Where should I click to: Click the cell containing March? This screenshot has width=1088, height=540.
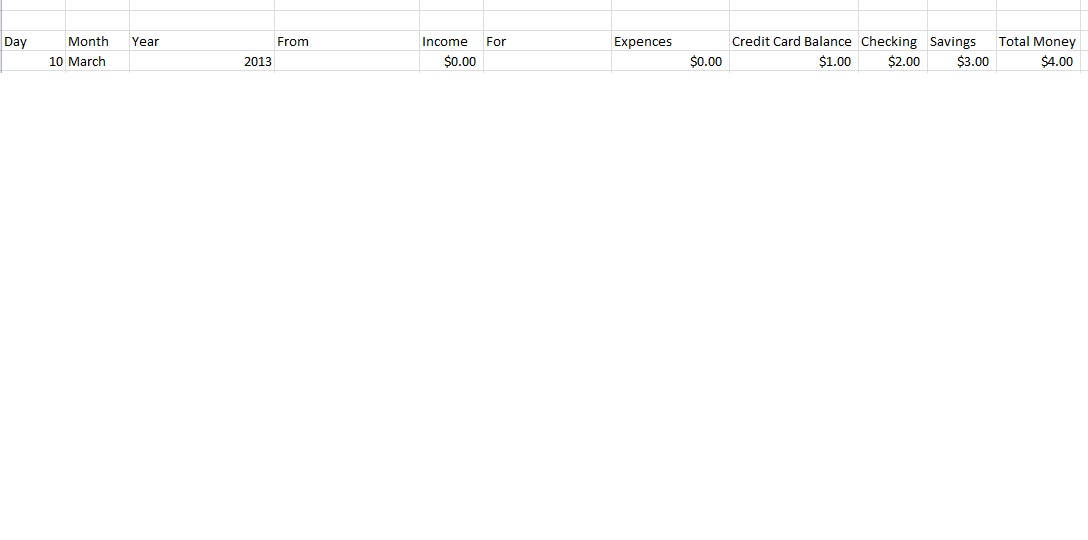point(97,61)
